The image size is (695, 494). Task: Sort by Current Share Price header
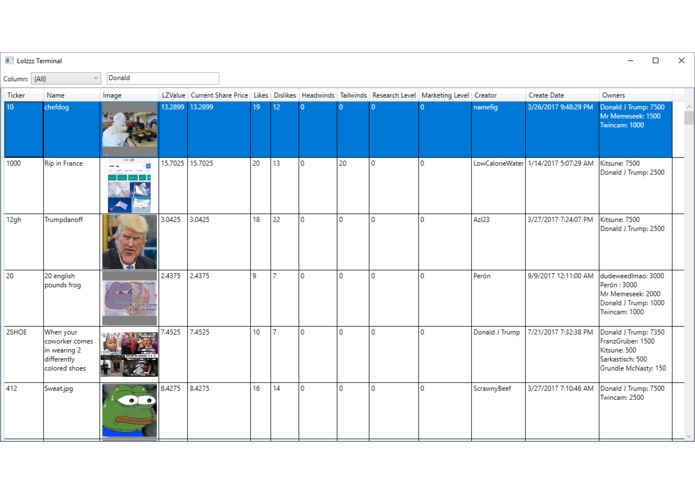[x=219, y=95]
